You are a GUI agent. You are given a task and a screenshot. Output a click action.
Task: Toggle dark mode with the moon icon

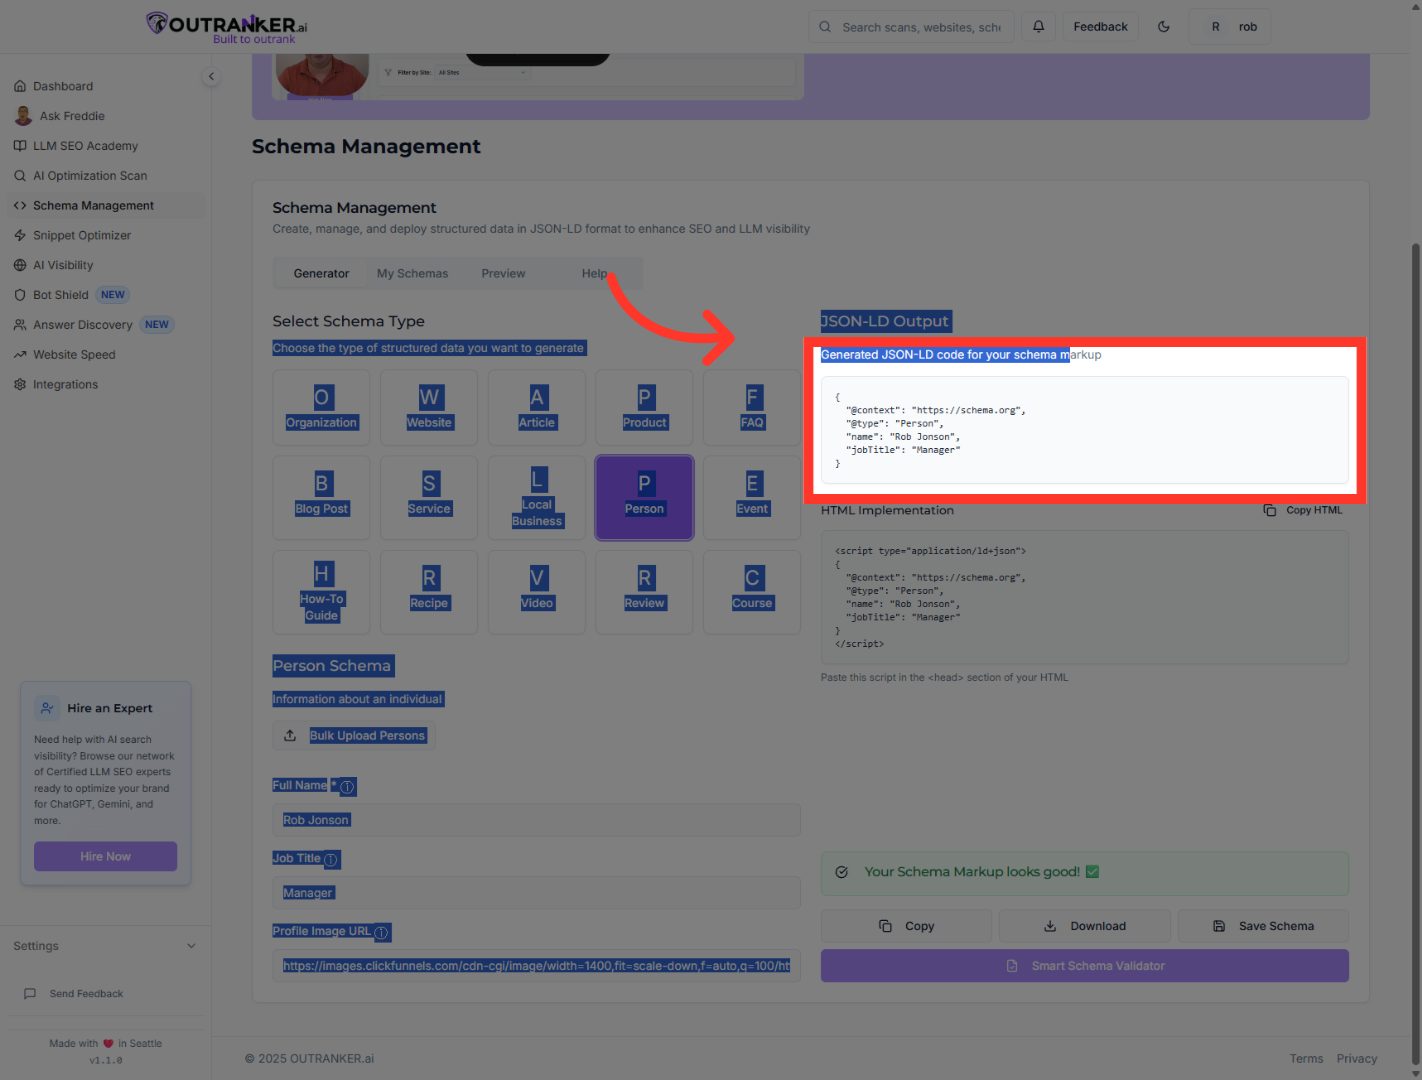(1163, 26)
